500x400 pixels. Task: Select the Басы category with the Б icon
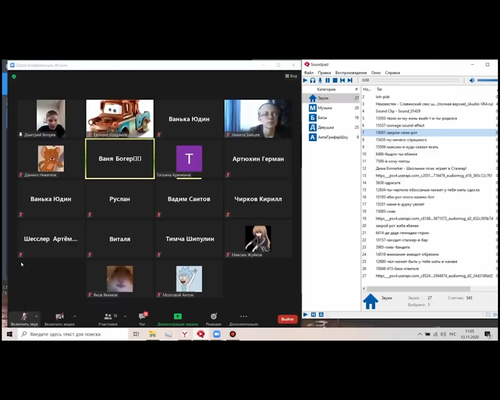click(x=331, y=117)
